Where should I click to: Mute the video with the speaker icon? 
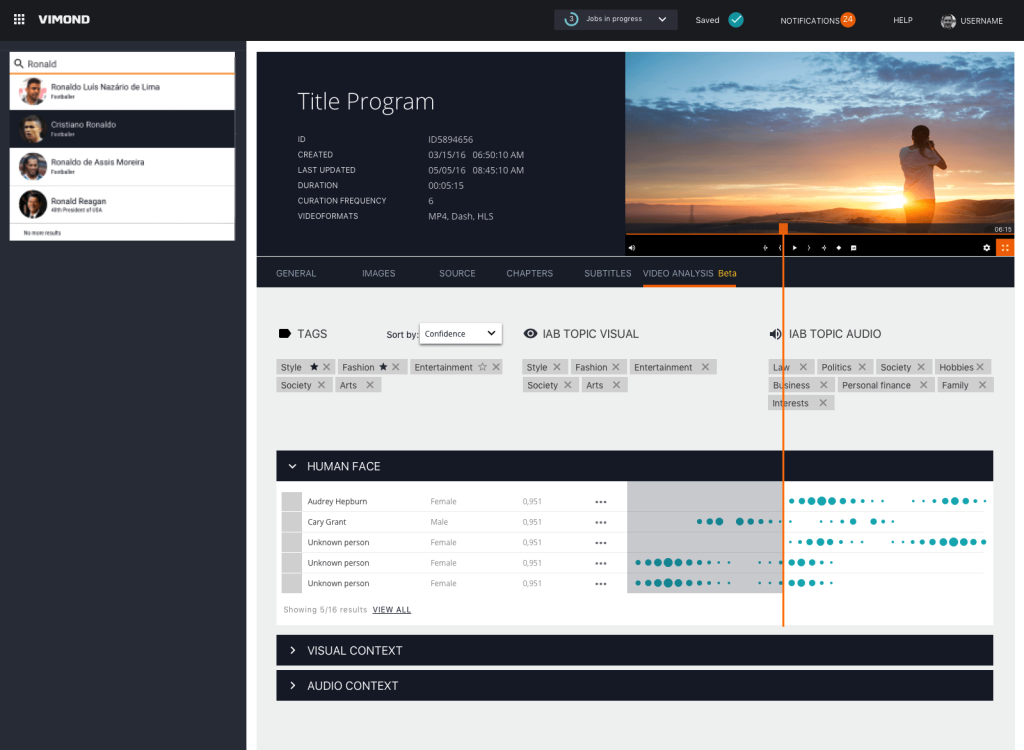632,248
